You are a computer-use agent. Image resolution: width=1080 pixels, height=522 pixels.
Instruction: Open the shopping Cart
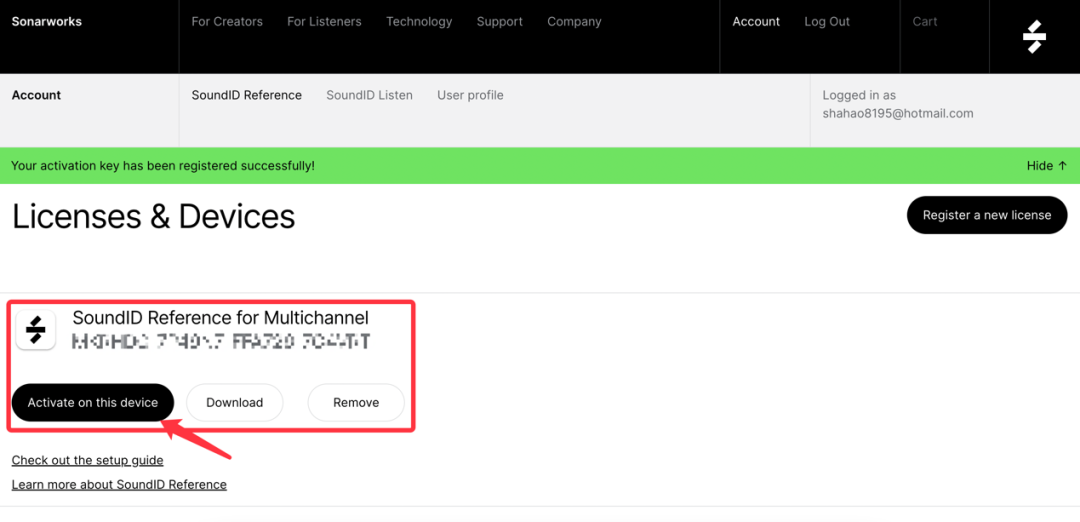tap(925, 22)
